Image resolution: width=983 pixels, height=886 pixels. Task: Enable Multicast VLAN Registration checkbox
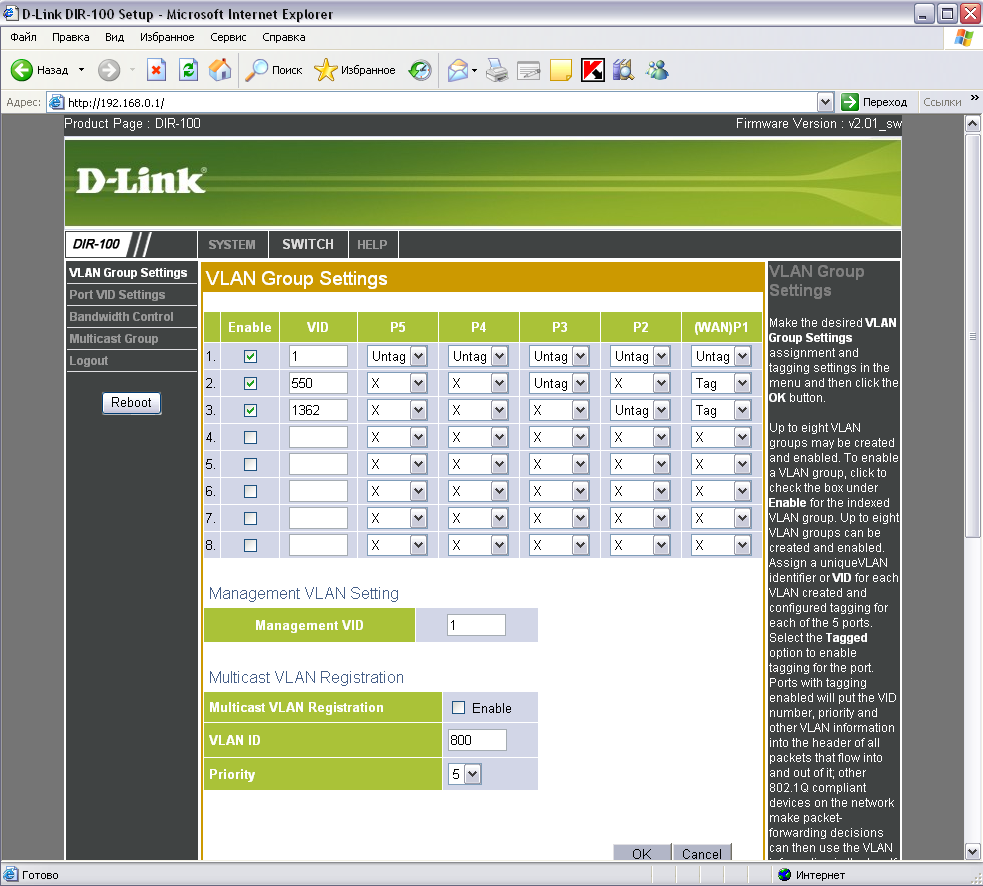pos(459,708)
